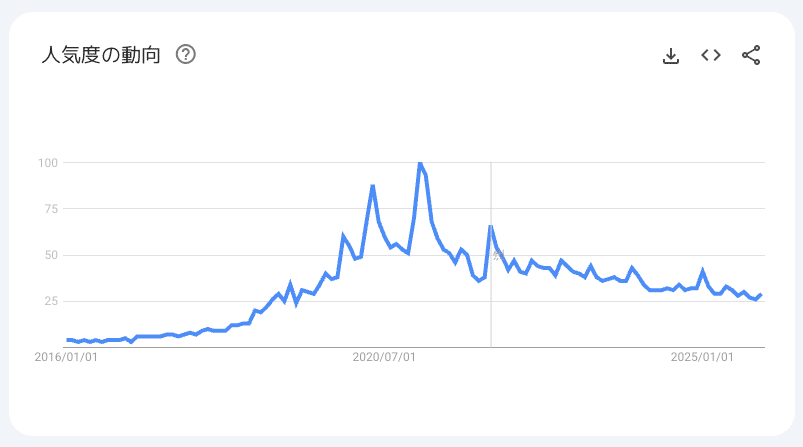The image size is (803, 447).
Task: Click the highest peak at 100 on the chart
Action: (420, 162)
